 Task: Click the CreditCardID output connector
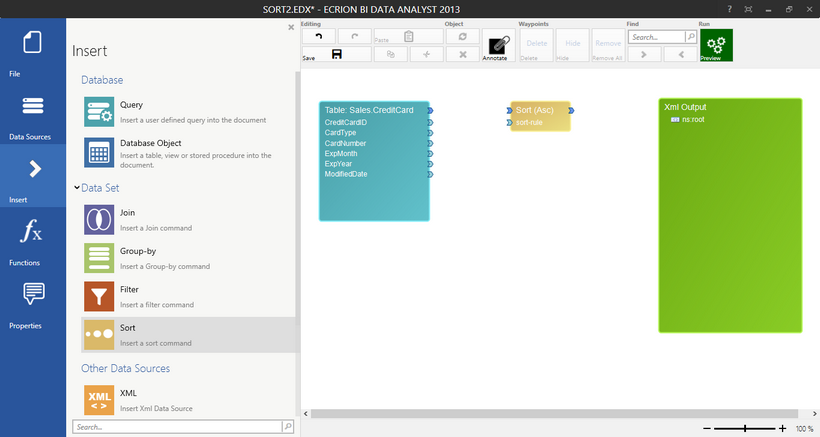pos(430,122)
